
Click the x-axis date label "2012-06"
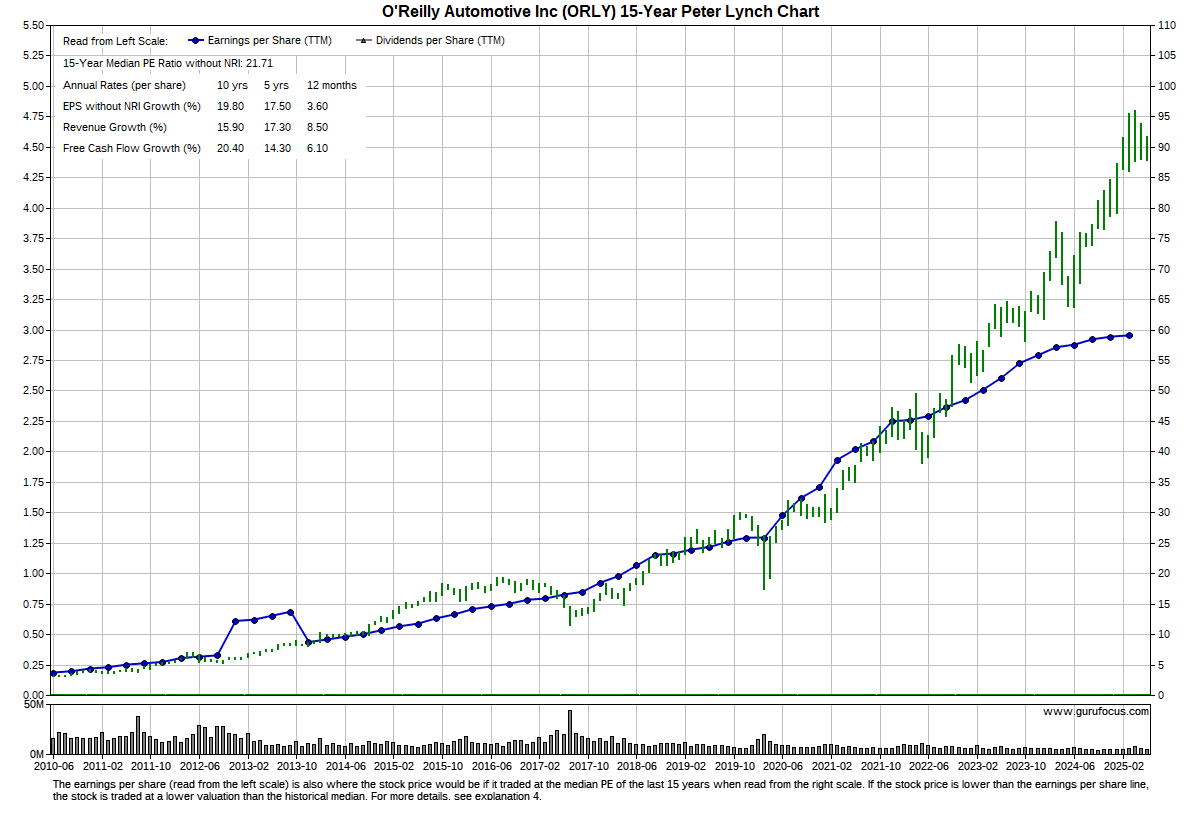point(199,767)
